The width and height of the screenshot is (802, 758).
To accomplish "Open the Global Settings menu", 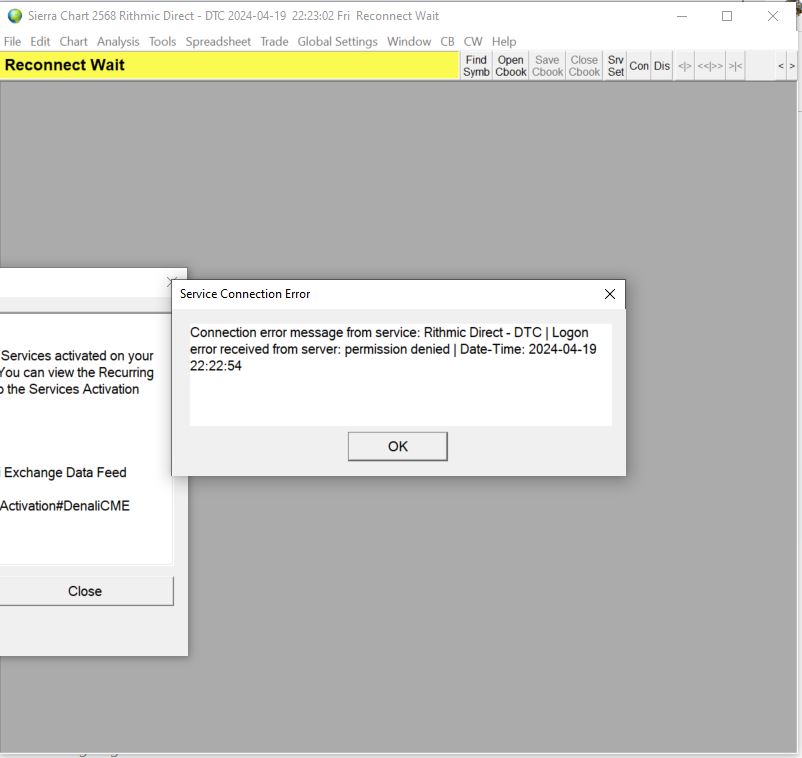I will click(x=338, y=41).
